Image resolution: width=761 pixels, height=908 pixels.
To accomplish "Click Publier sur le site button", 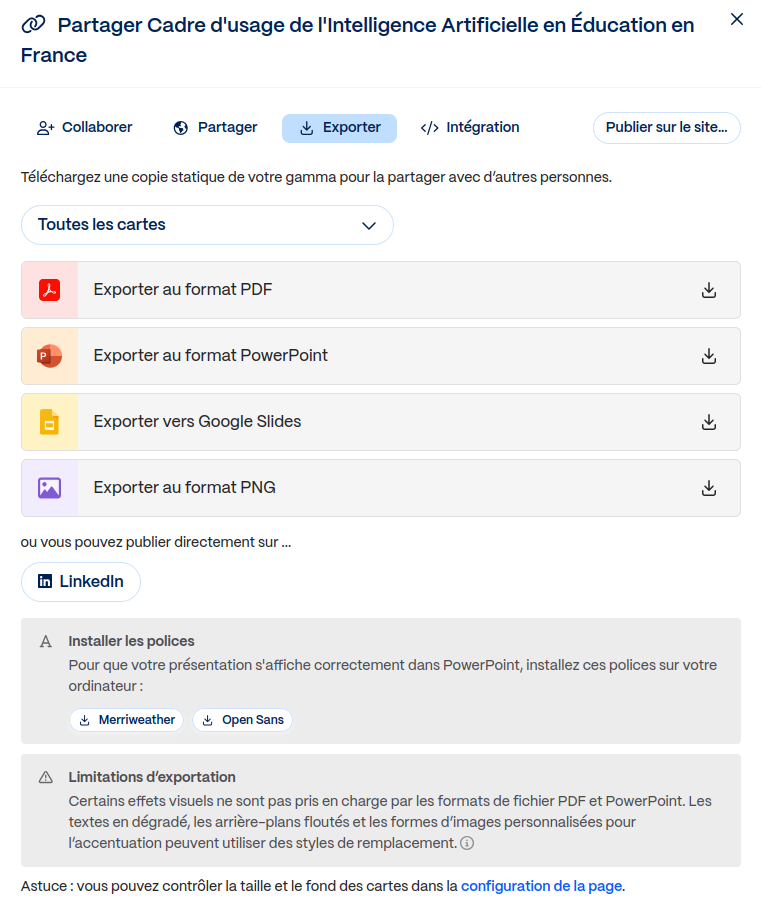I will pos(666,128).
